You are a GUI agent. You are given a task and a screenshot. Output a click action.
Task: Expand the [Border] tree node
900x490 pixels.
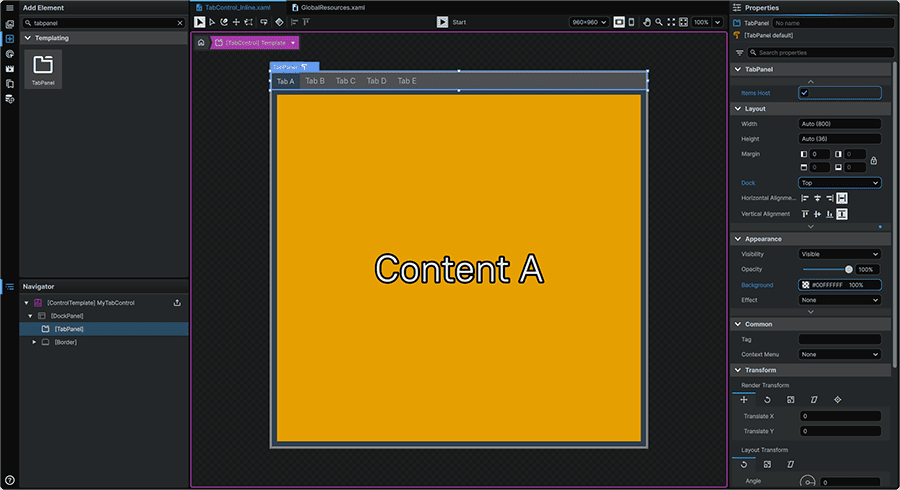(34, 342)
